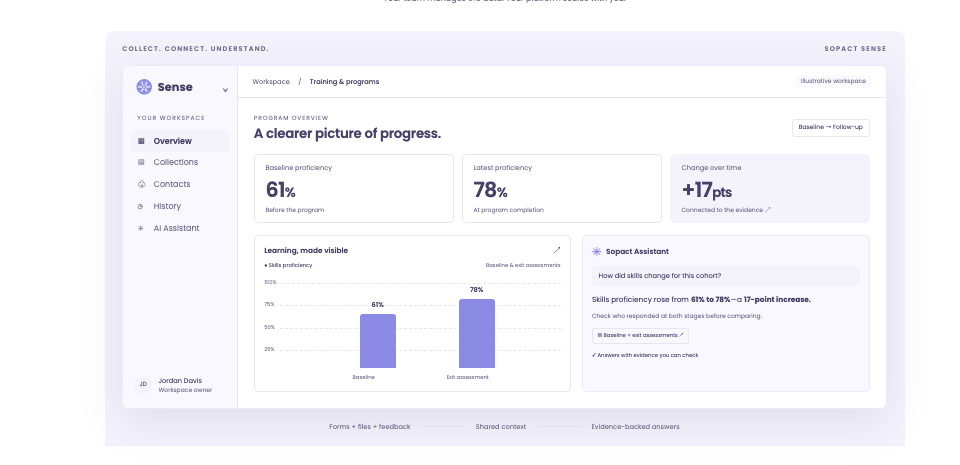
Task: Click the Sopact Assistant star icon
Action: pos(597,251)
